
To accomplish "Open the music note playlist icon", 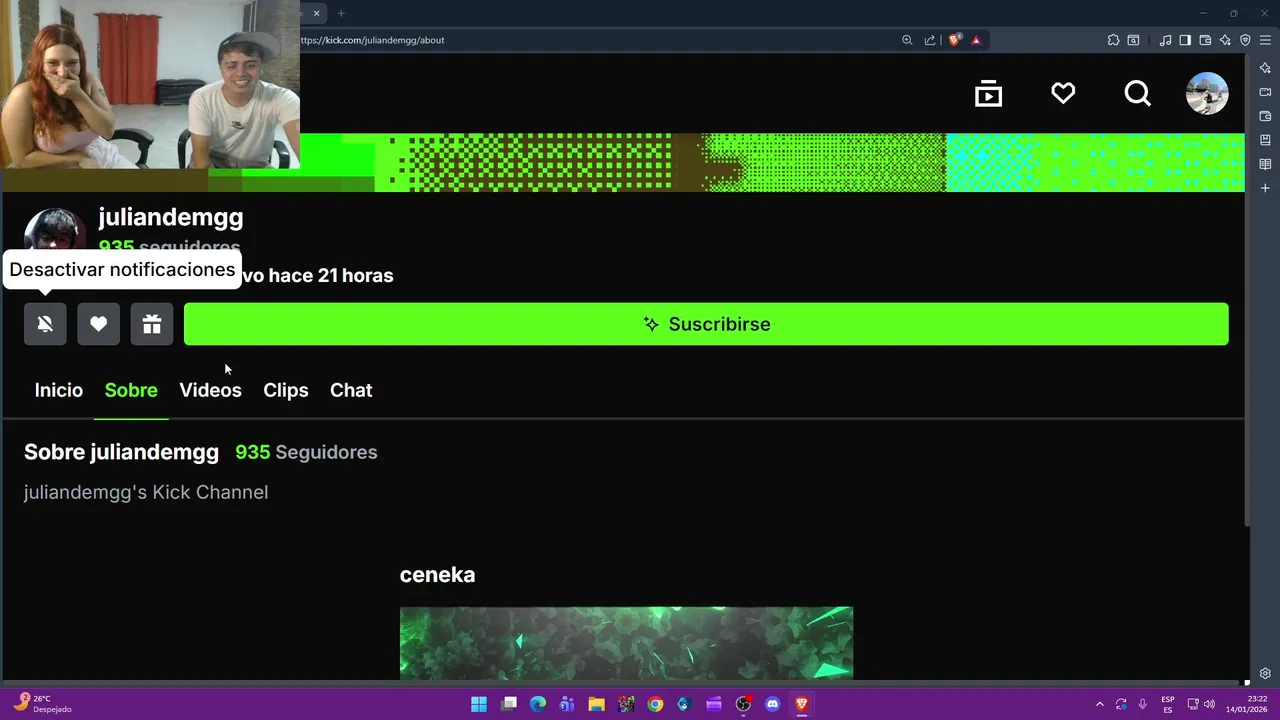I will 1165,40.
